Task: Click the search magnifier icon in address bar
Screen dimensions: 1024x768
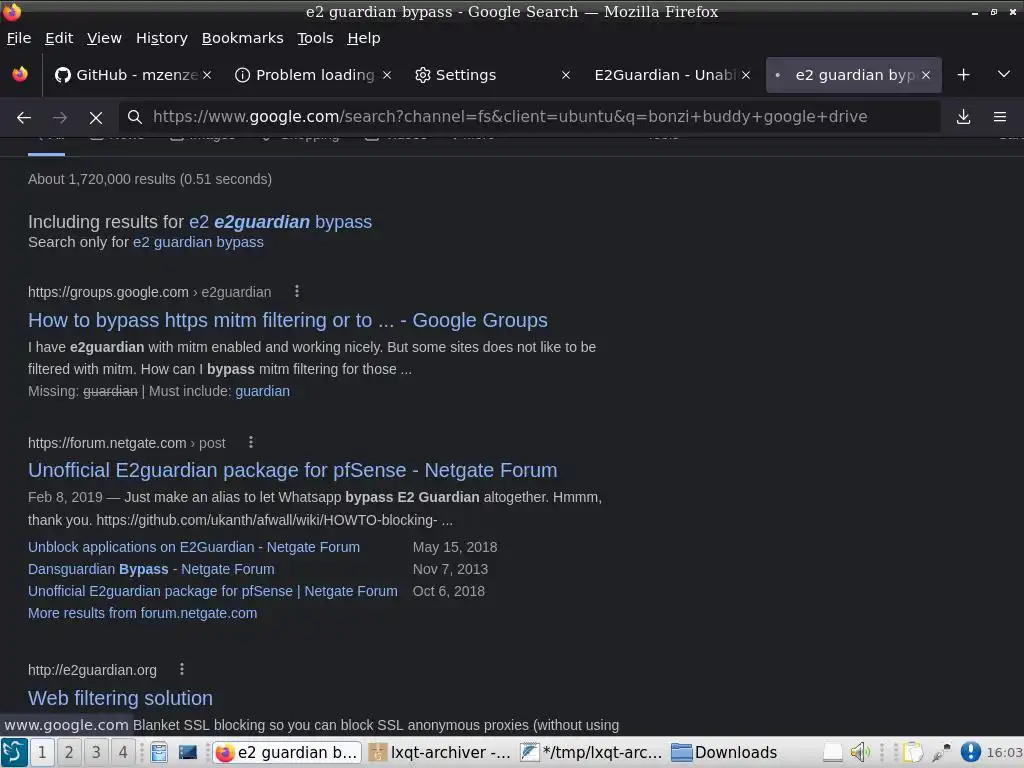Action: 135,117
